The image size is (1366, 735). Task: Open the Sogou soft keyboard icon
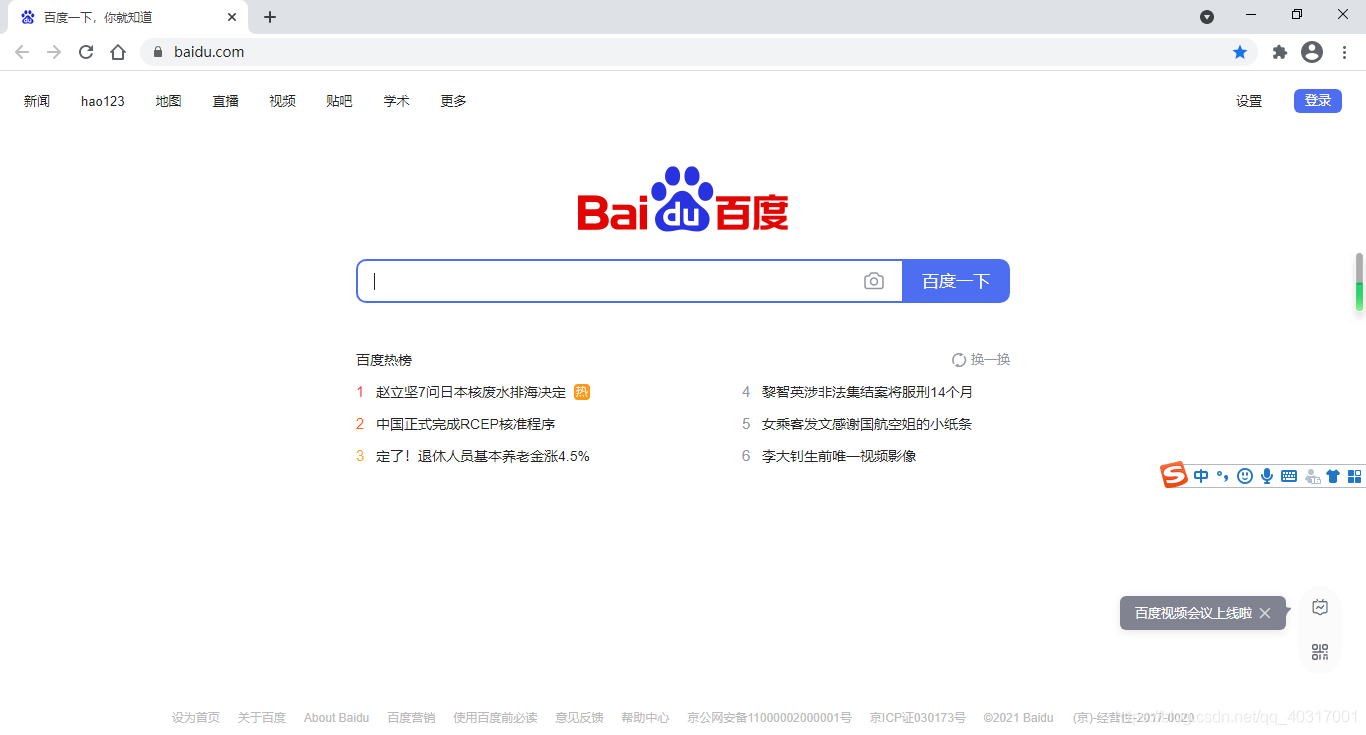(1289, 476)
